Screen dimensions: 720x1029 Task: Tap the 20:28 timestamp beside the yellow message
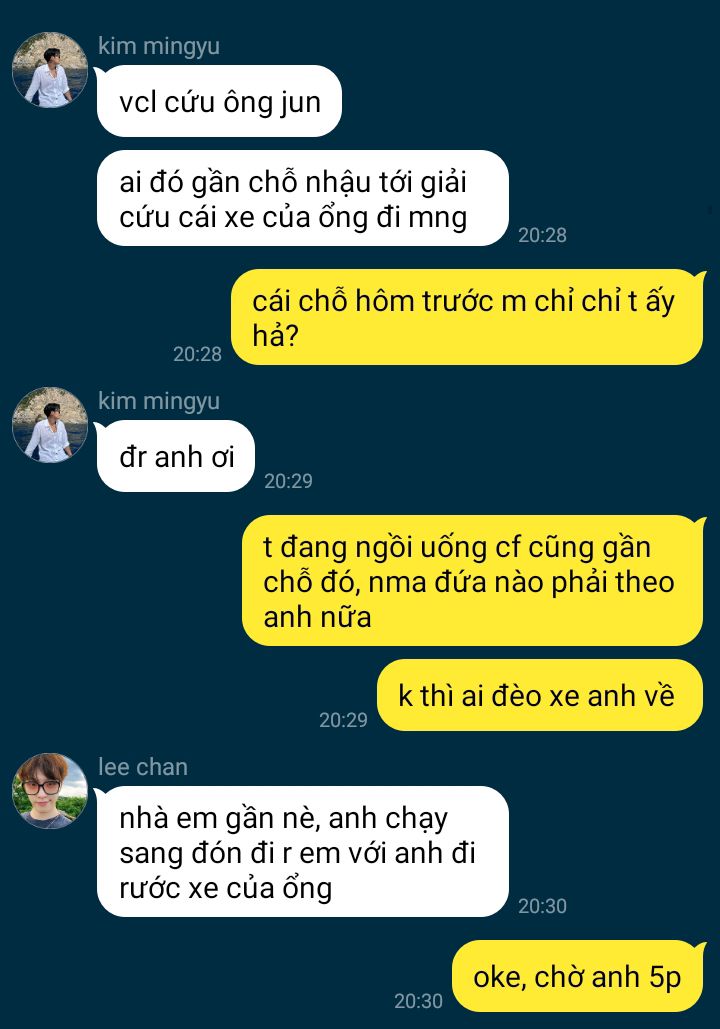coord(198,354)
